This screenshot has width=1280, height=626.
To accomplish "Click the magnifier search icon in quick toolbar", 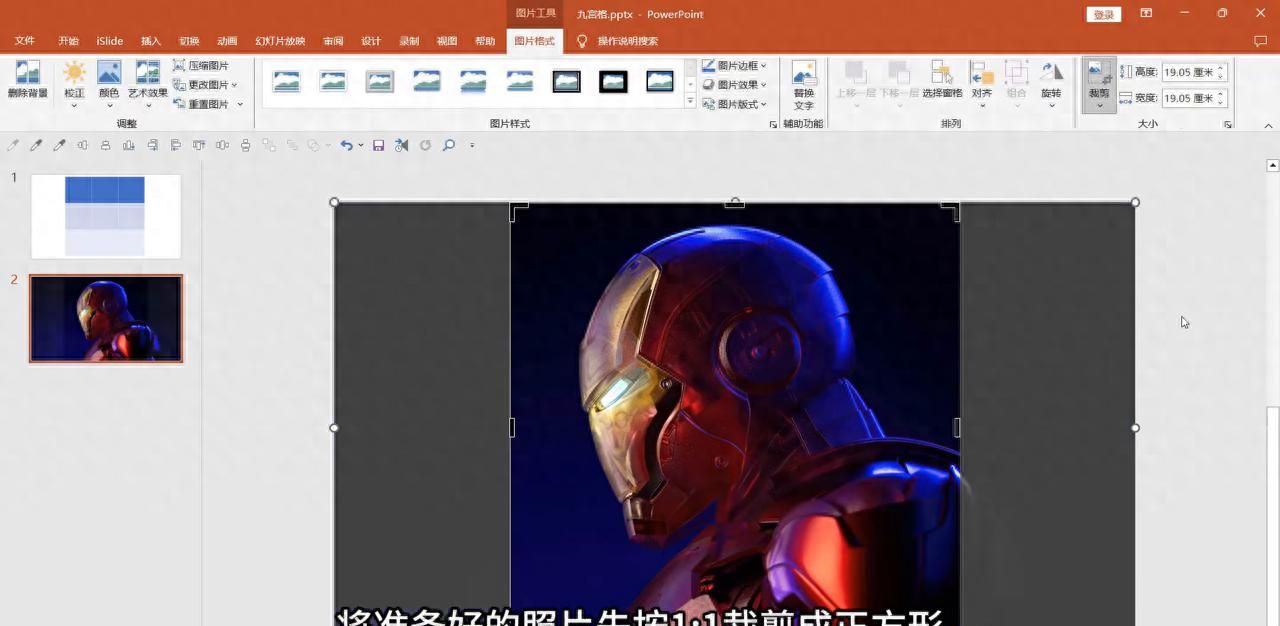I will pyautogui.click(x=449, y=145).
